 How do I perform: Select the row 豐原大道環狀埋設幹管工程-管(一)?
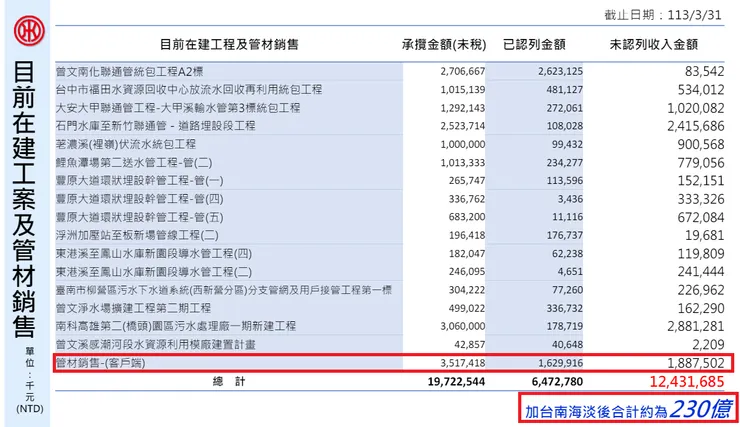click(390, 181)
